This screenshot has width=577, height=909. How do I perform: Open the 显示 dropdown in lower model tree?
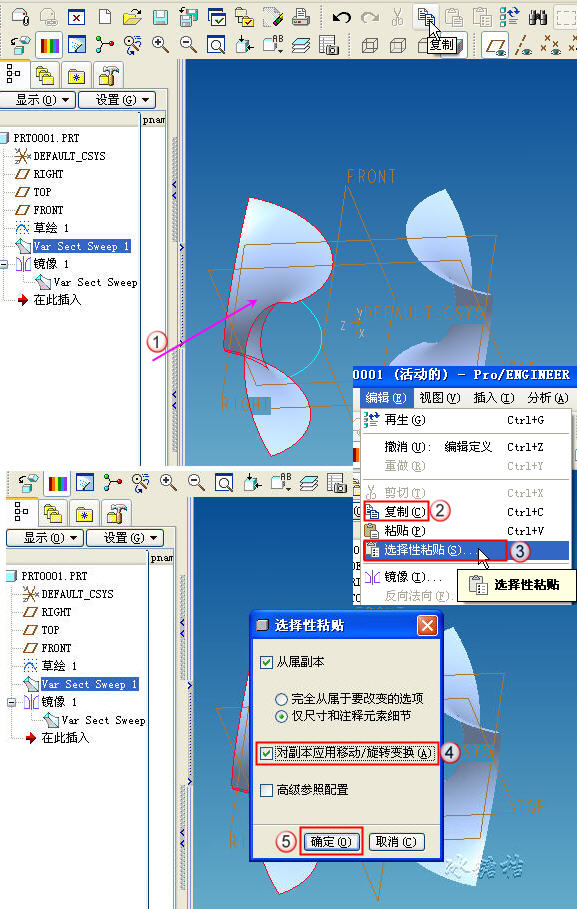click(45, 538)
